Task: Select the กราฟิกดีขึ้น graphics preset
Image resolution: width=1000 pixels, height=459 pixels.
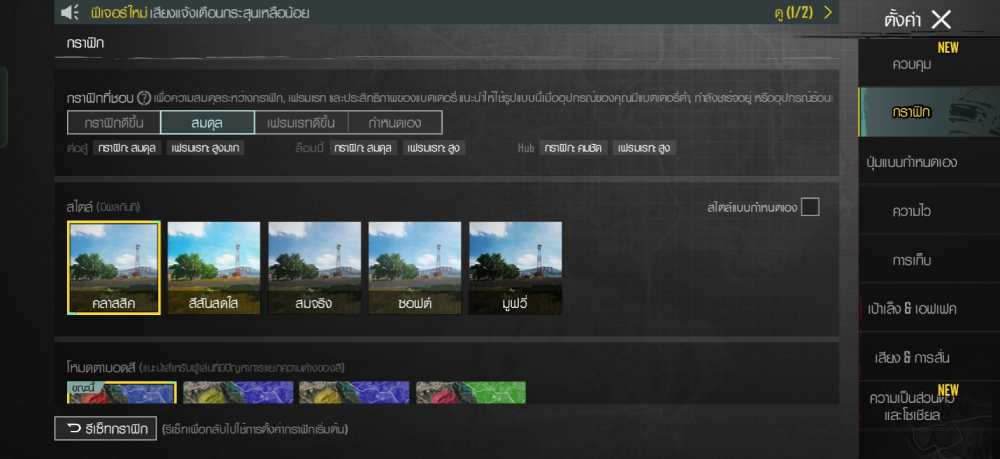Action: pyautogui.click(x=114, y=122)
